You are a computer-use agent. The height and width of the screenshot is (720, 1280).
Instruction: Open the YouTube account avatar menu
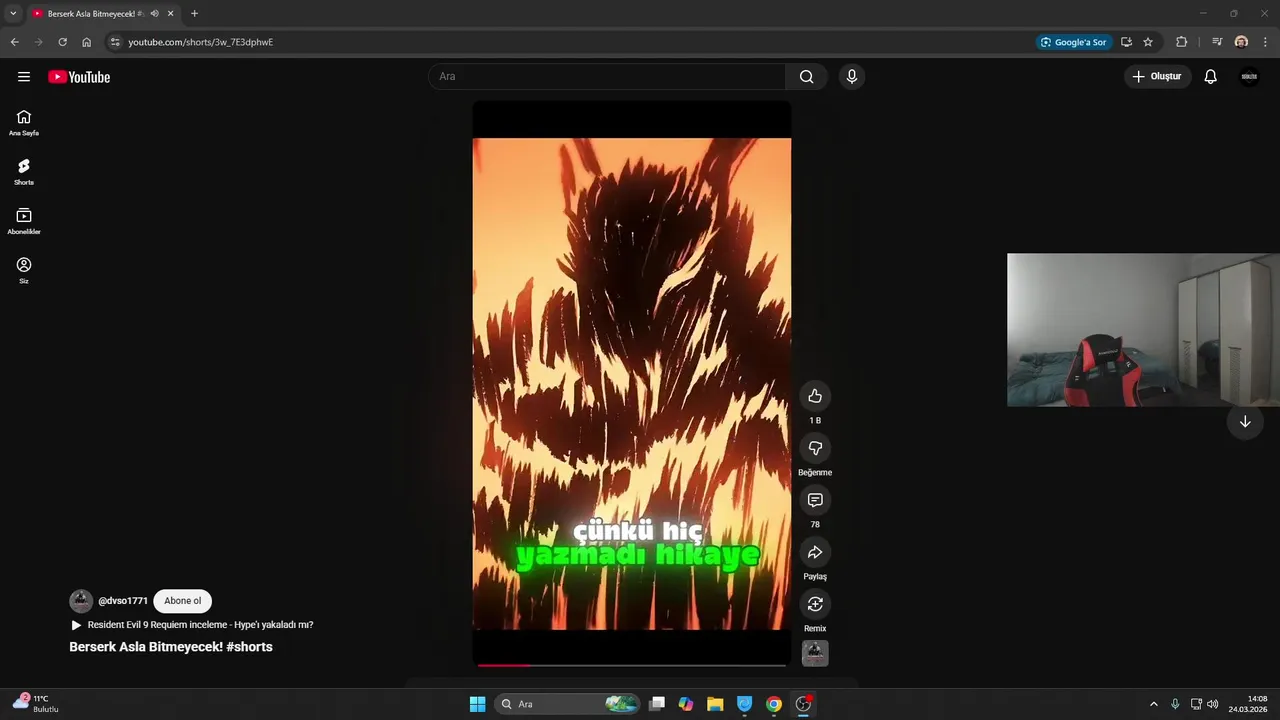click(1249, 77)
